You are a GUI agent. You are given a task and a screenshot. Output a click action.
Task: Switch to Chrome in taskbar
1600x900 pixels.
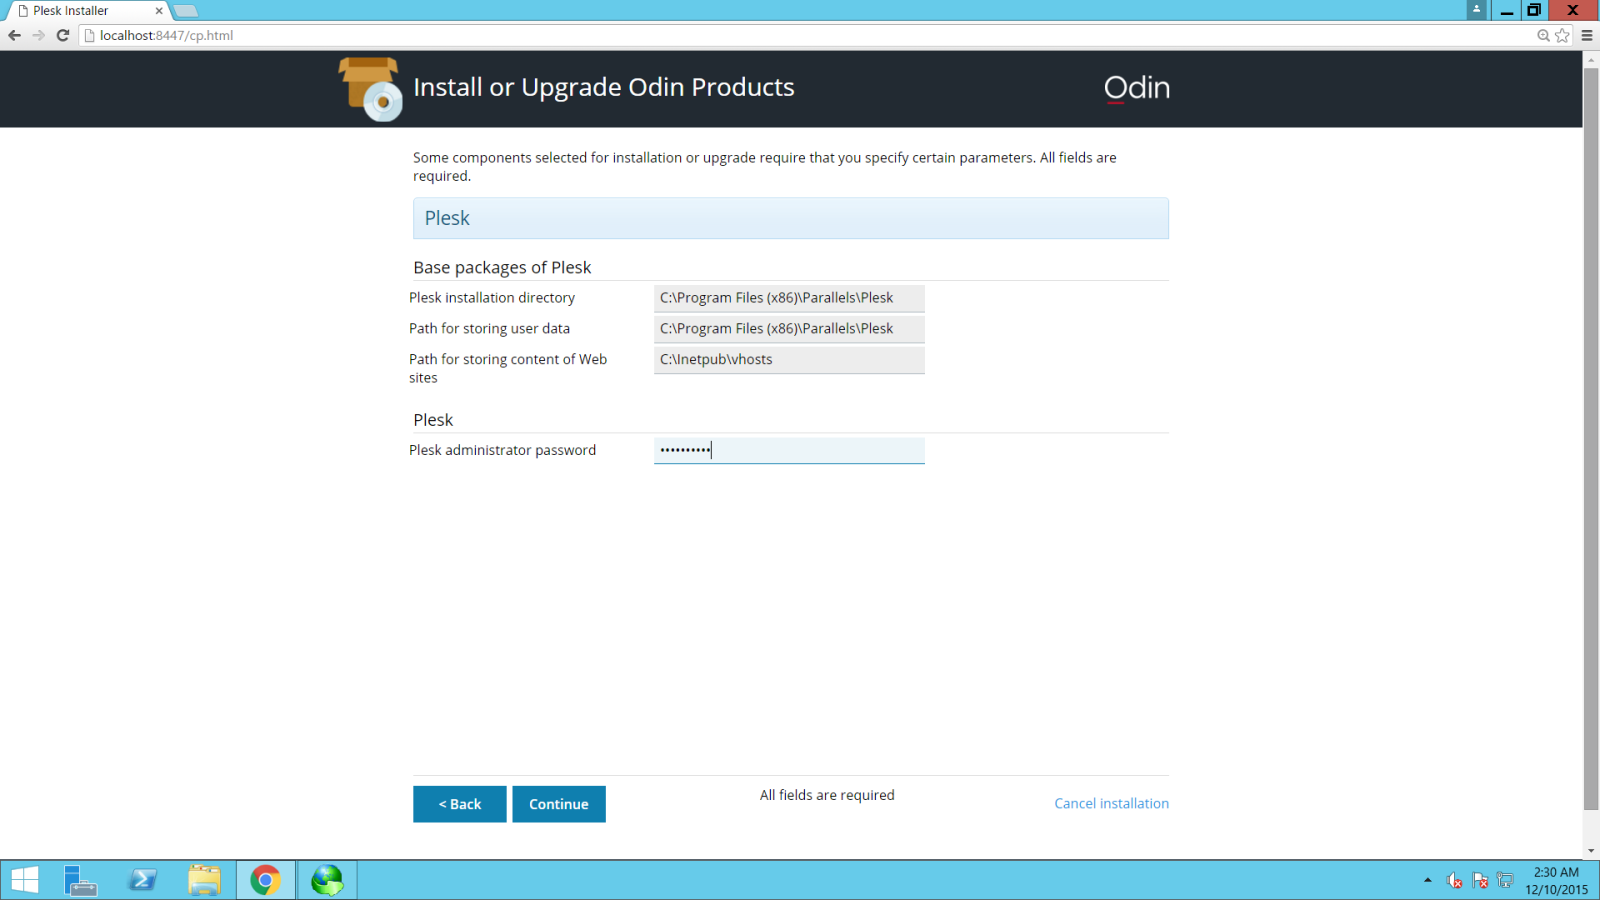point(266,880)
